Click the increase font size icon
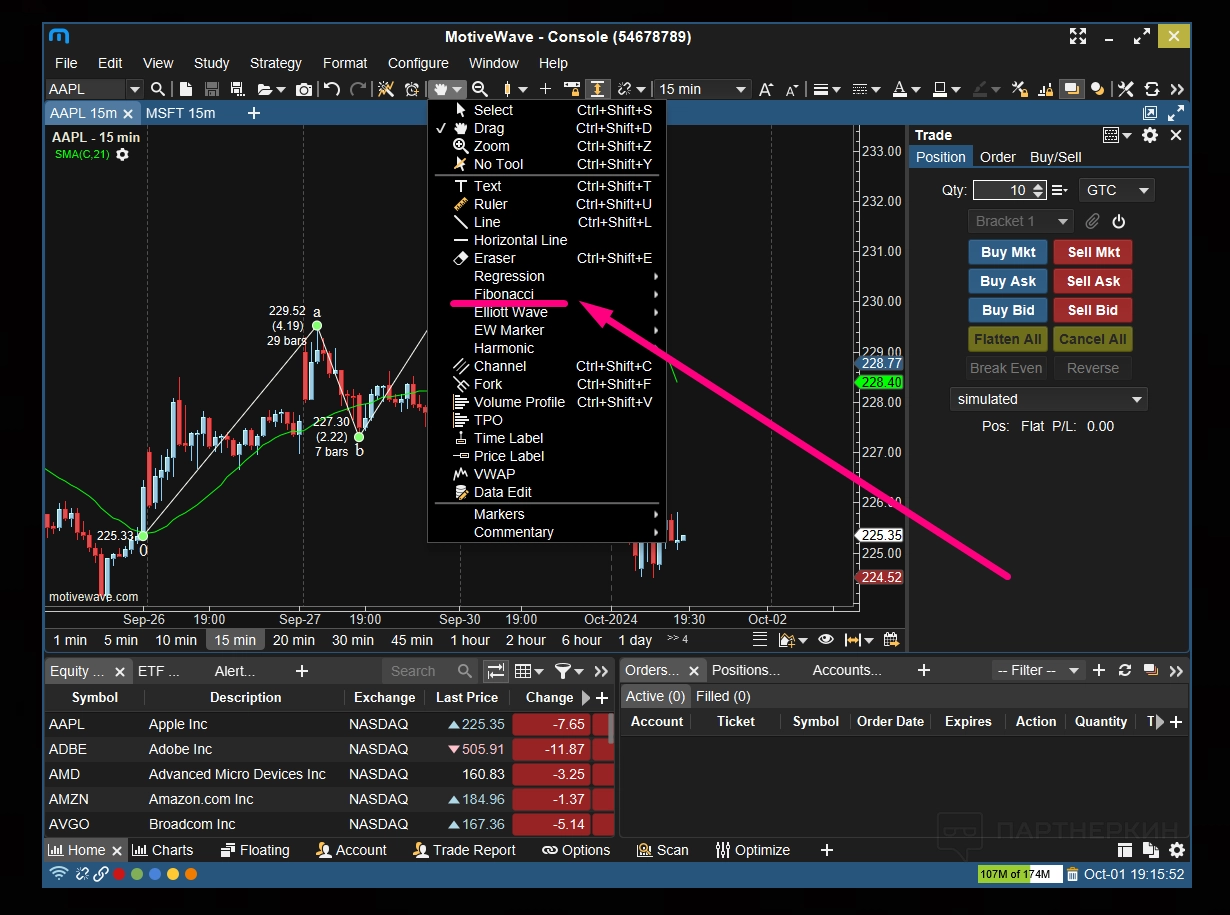This screenshot has height=915, width=1230. [x=765, y=89]
